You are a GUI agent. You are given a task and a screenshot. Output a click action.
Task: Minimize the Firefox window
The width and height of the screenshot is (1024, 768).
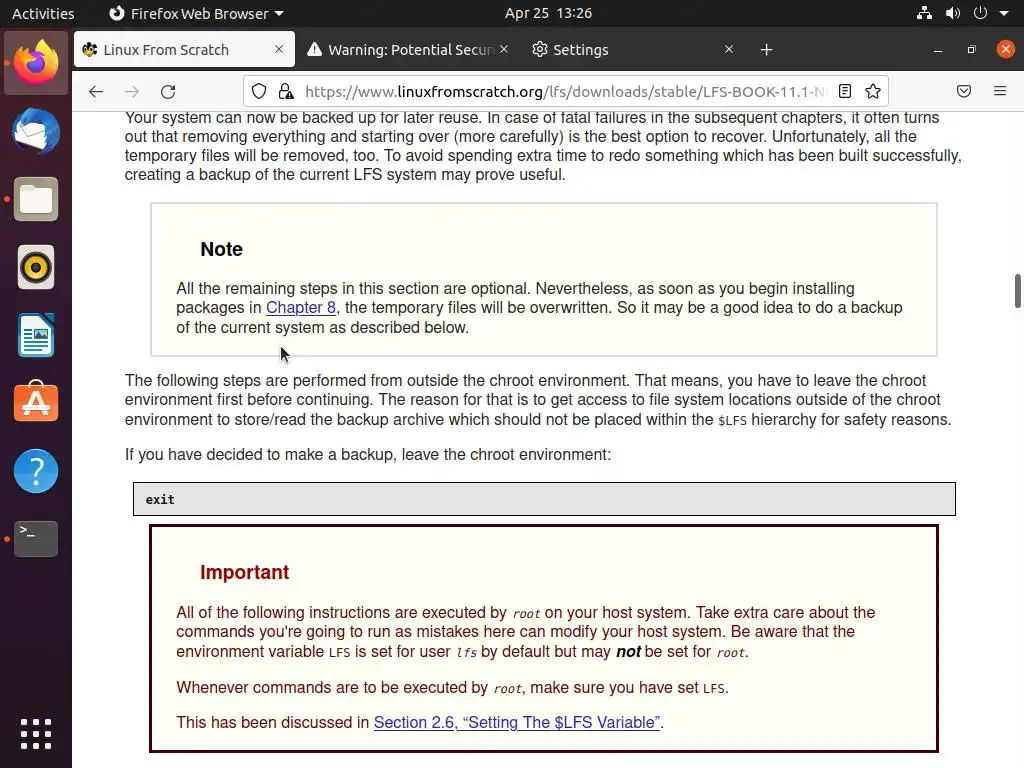[x=938, y=50]
